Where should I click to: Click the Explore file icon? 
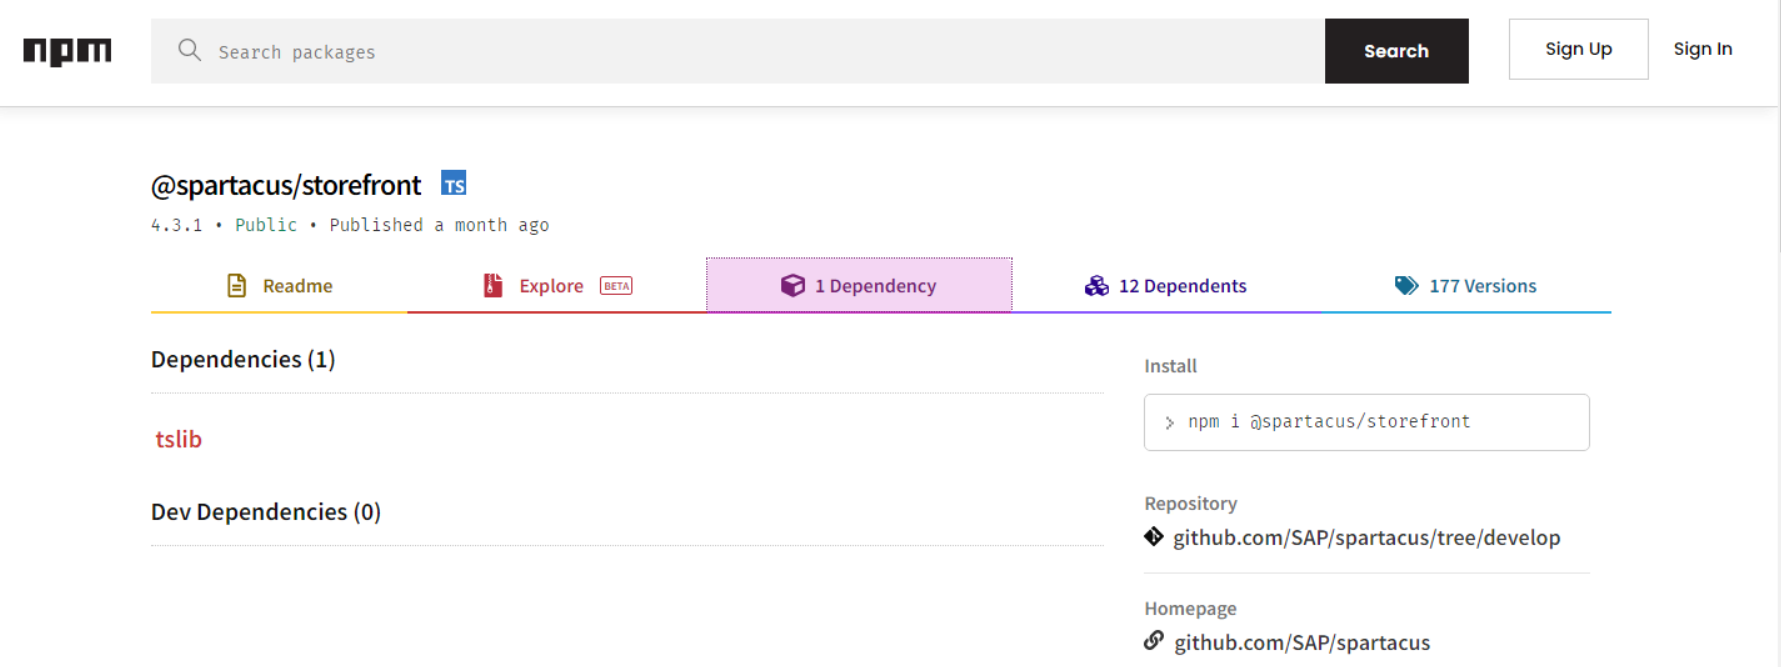pos(493,286)
